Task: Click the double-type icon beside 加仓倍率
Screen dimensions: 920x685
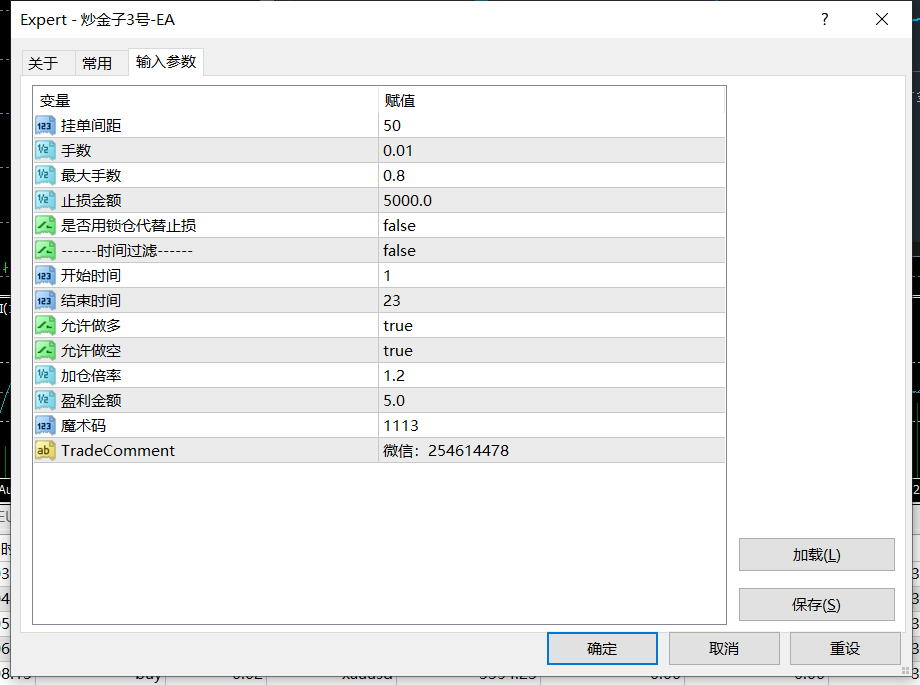Action: pos(45,376)
